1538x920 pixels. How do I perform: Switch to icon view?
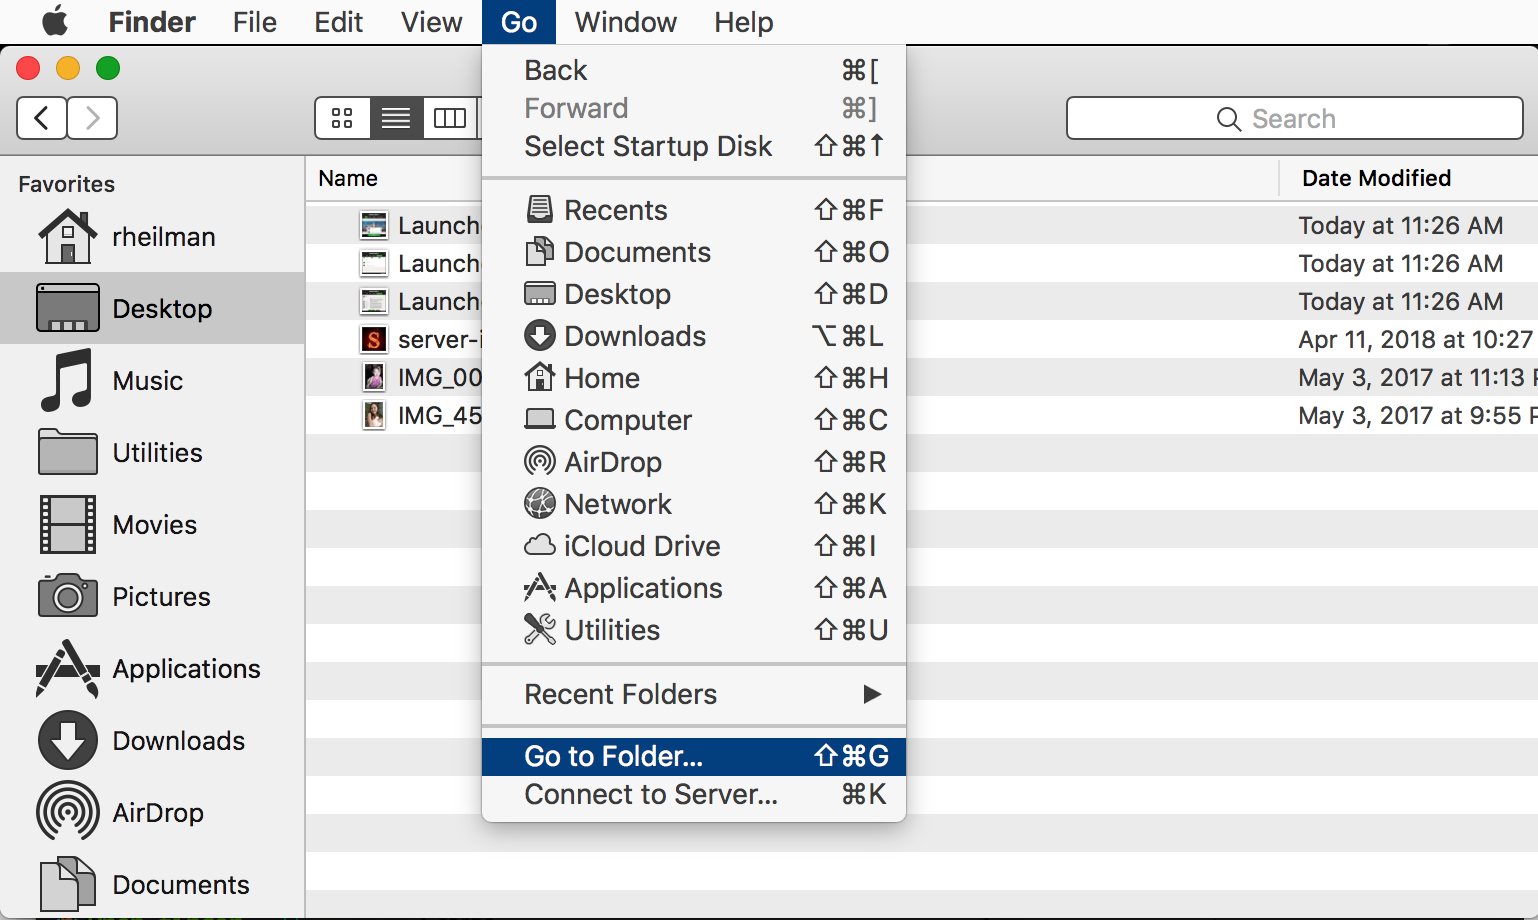[x=343, y=118]
